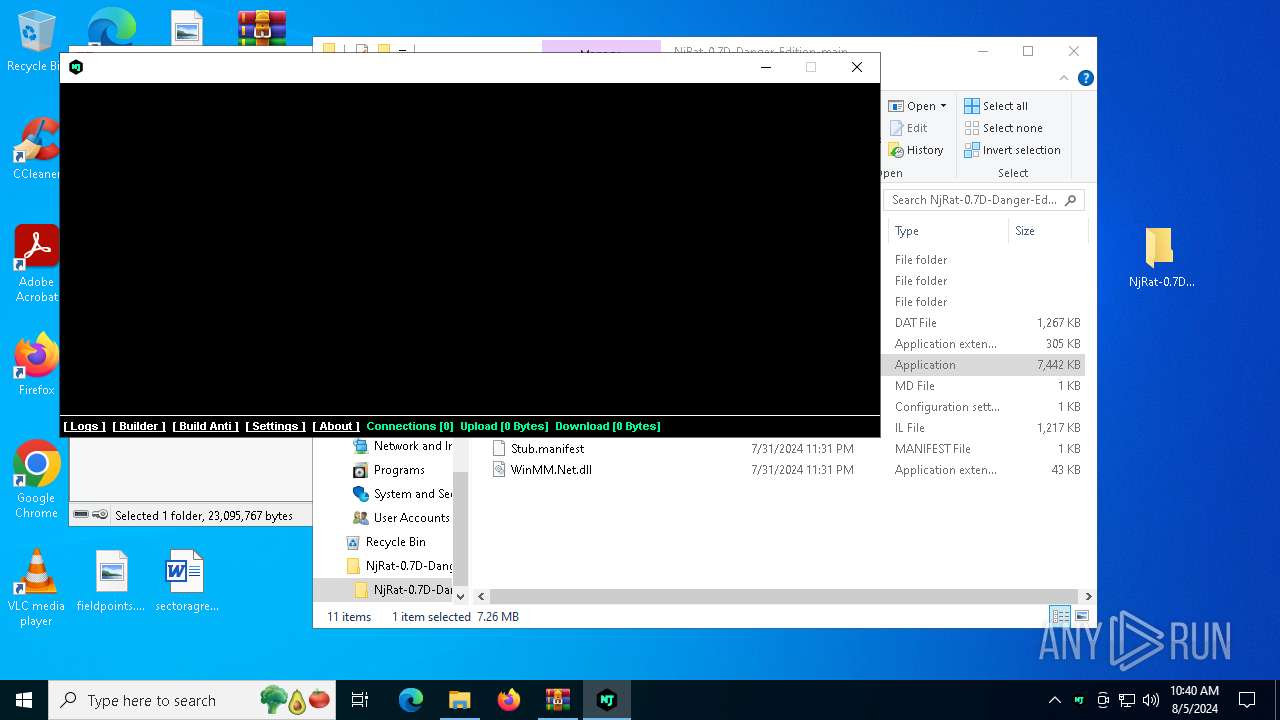This screenshot has width=1280, height=720.
Task: Open Explorer help question mark icon
Action: (1085, 78)
